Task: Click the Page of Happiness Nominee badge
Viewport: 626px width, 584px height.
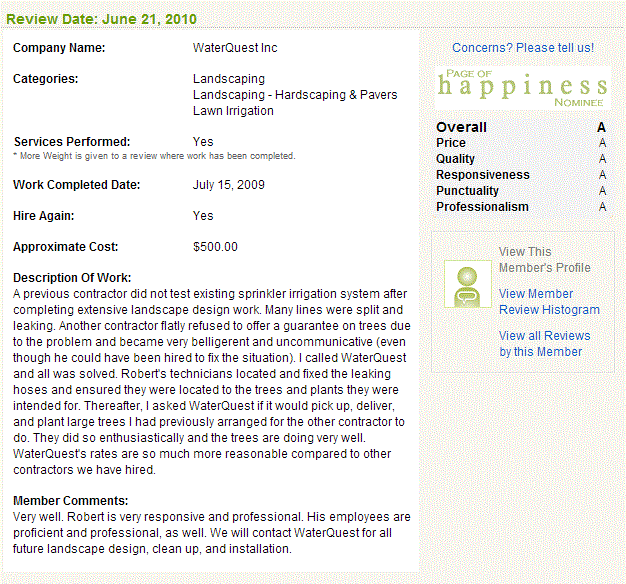Action: point(523,88)
